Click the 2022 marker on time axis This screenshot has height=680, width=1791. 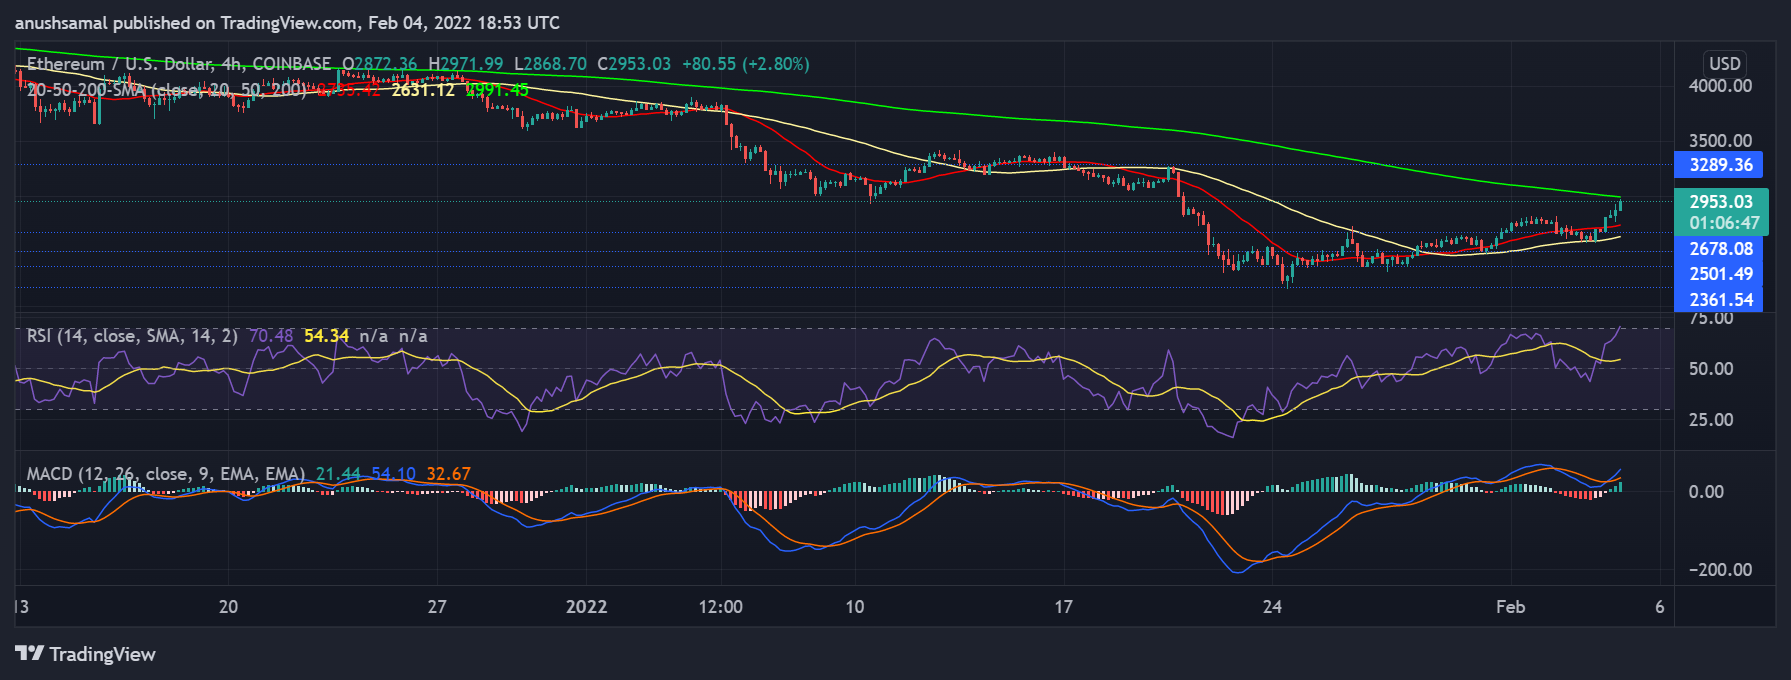(x=586, y=607)
